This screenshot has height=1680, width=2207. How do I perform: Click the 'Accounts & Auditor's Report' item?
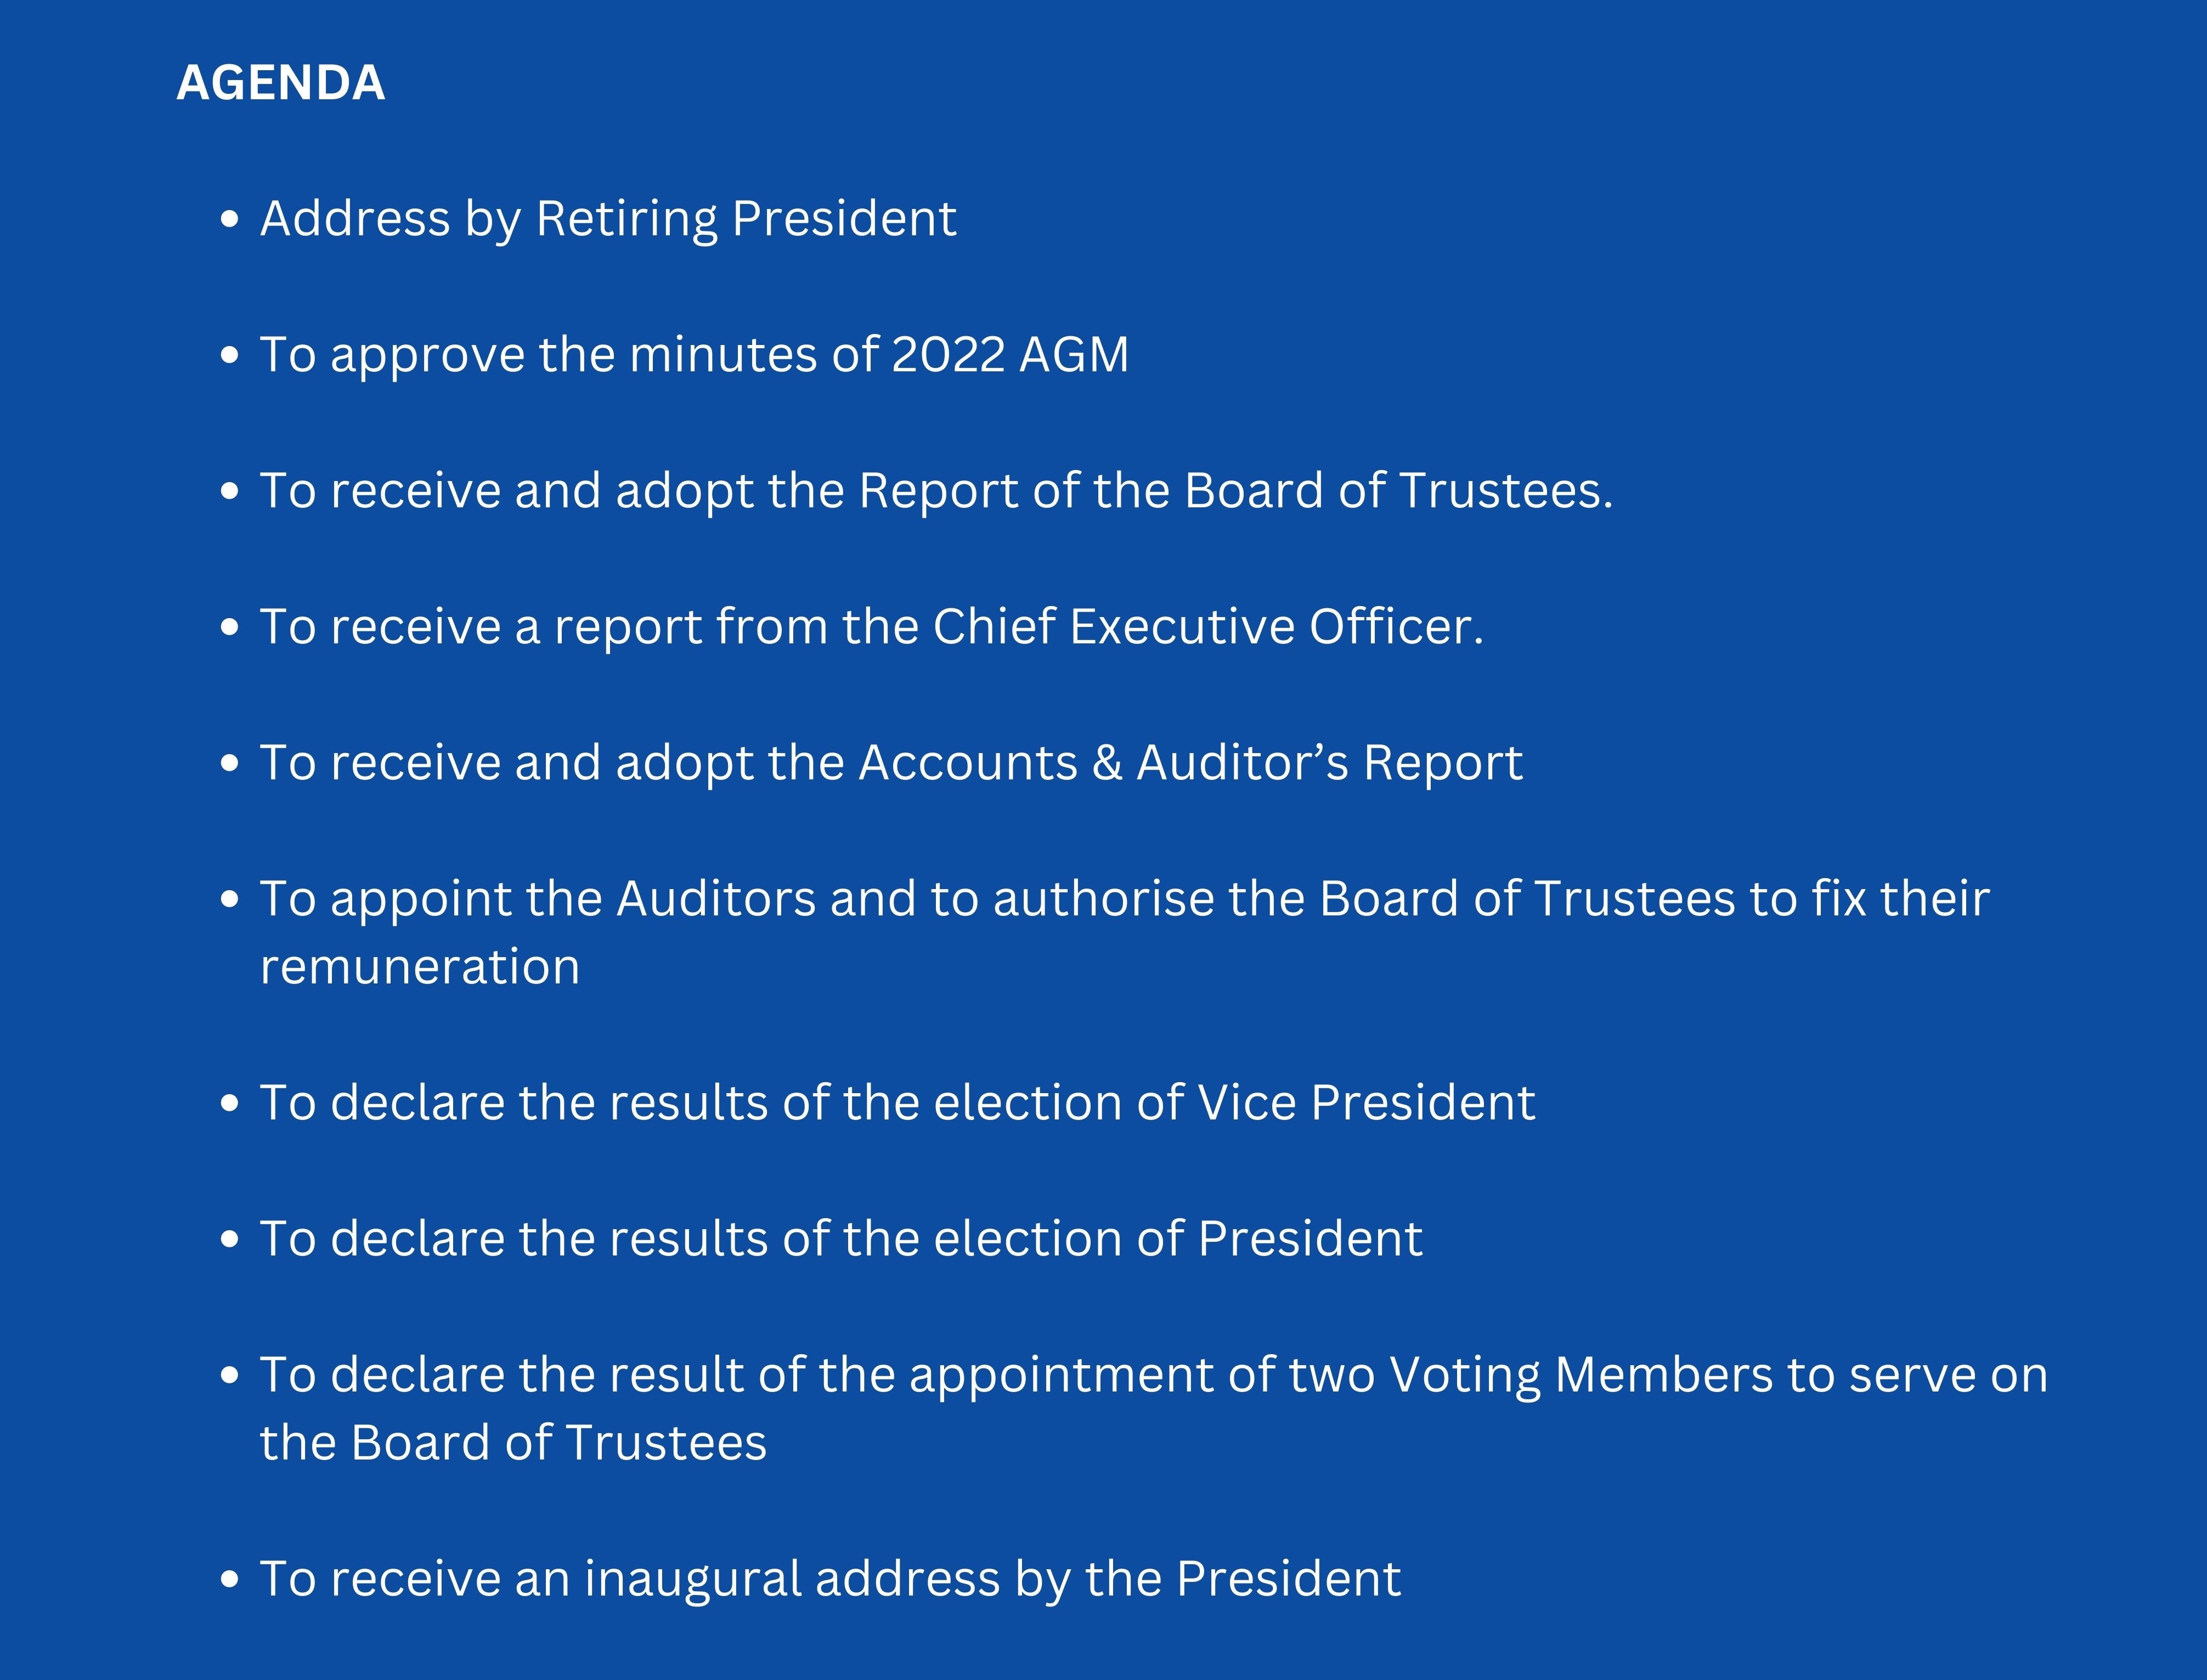[891, 763]
